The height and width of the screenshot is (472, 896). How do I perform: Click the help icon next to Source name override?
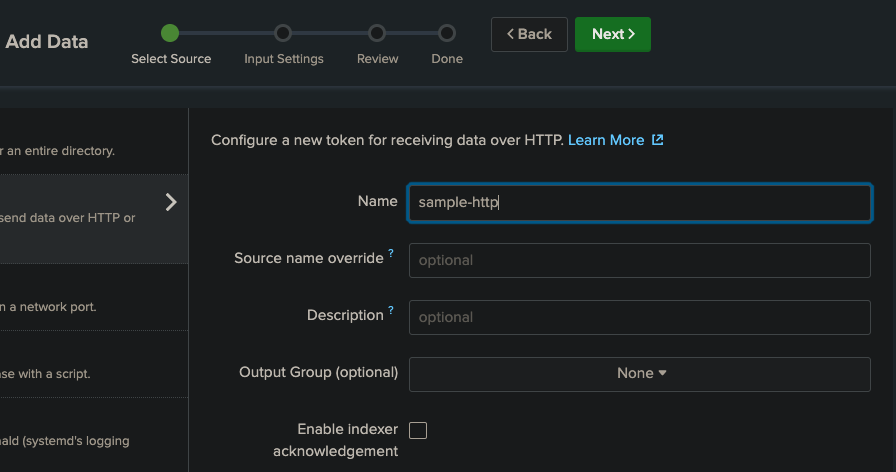pyautogui.click(x=391, y=253)
